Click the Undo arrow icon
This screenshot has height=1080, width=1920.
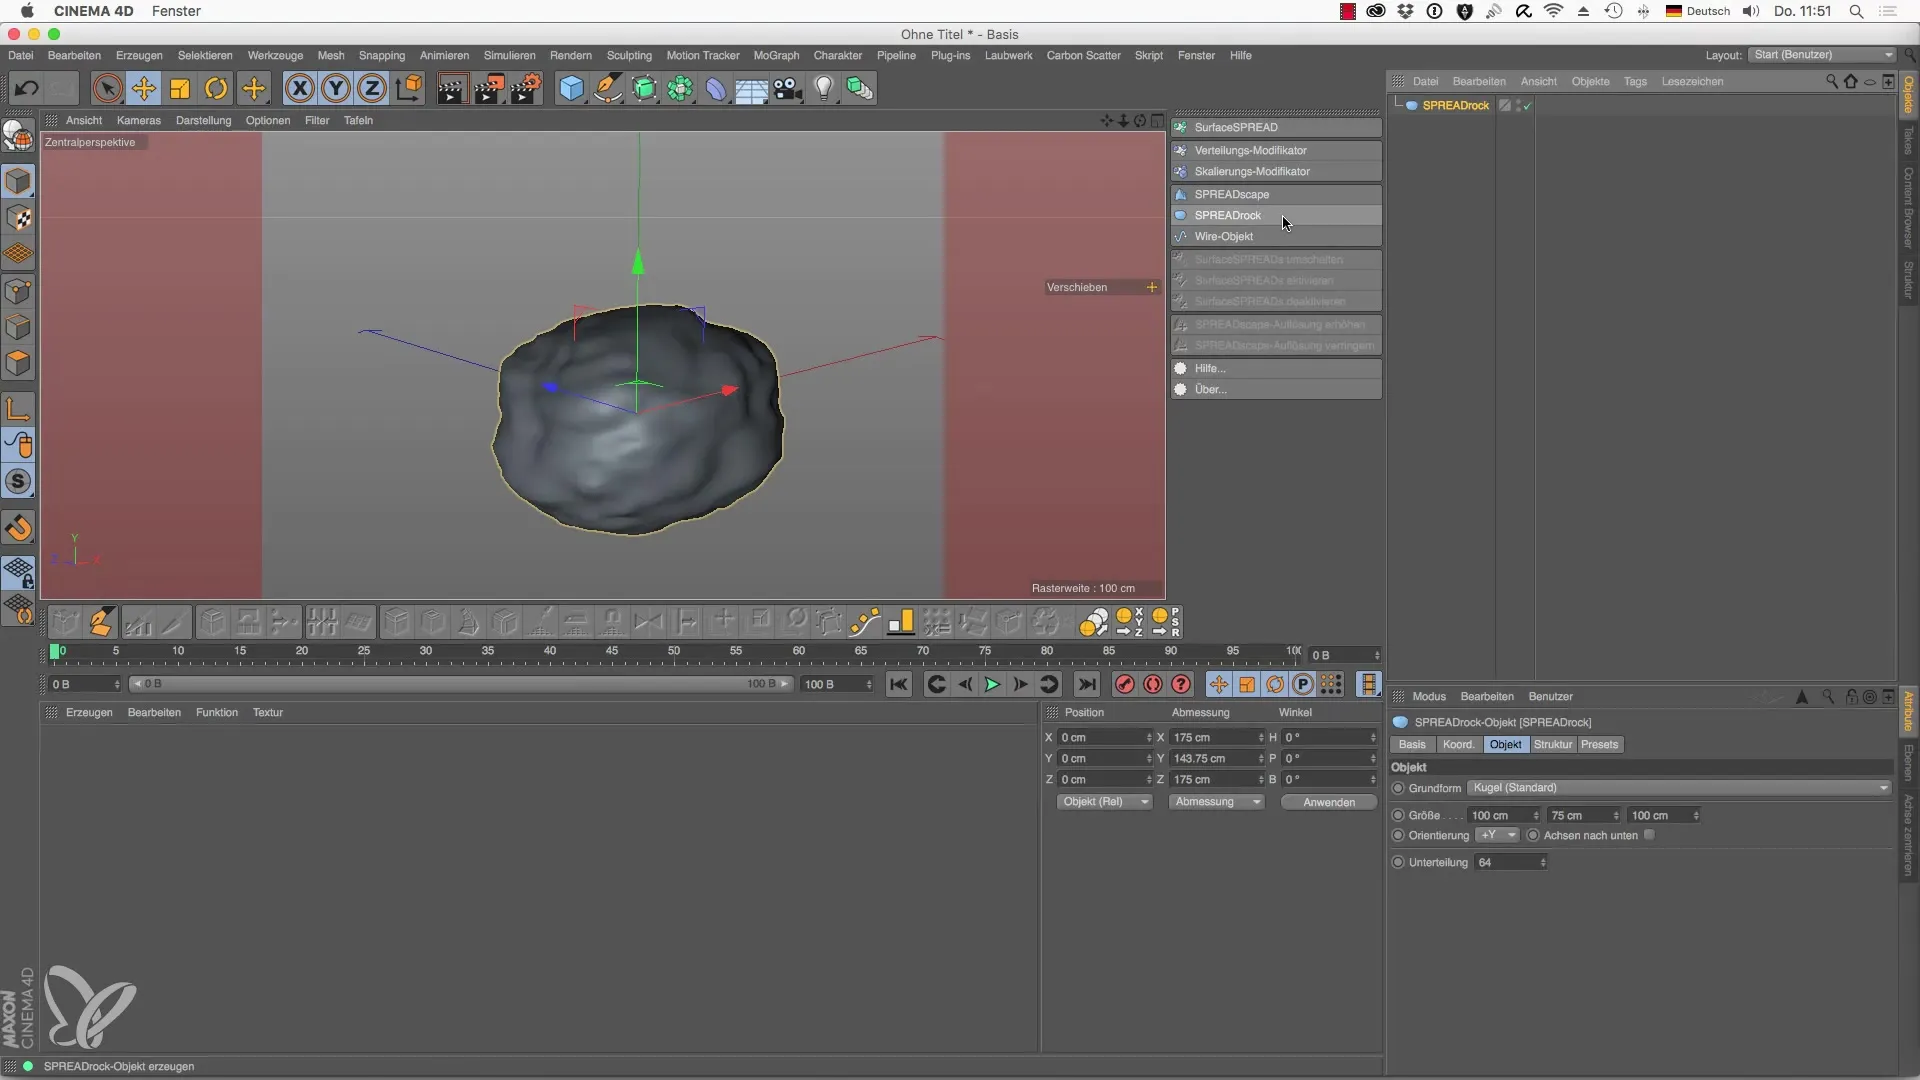pos(26,89)
